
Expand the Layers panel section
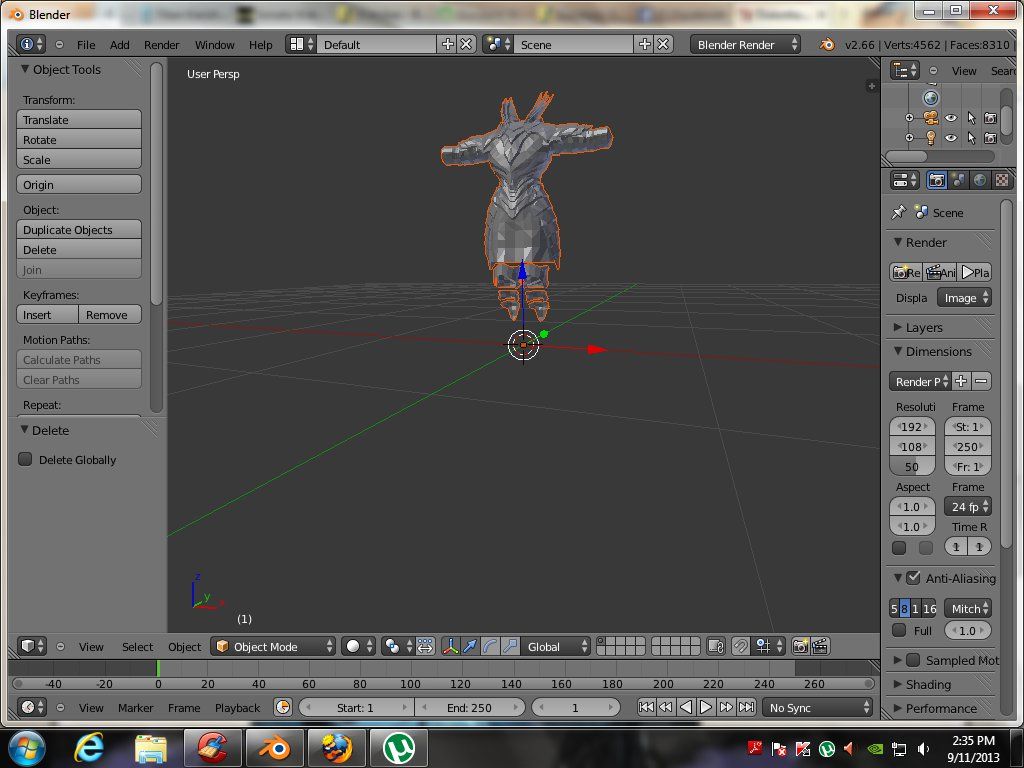[924, 327]
